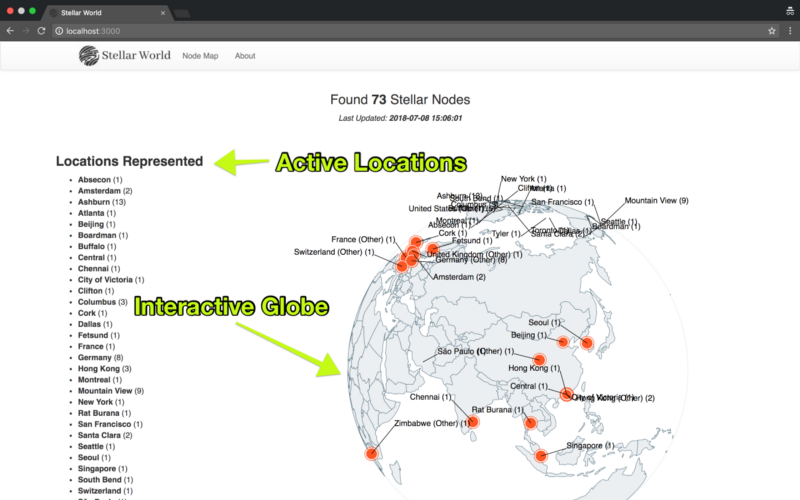This screenshot has width=800, height=500.
Task: Click the Zimbabwe node marker on globe
Action: point(372,453)
